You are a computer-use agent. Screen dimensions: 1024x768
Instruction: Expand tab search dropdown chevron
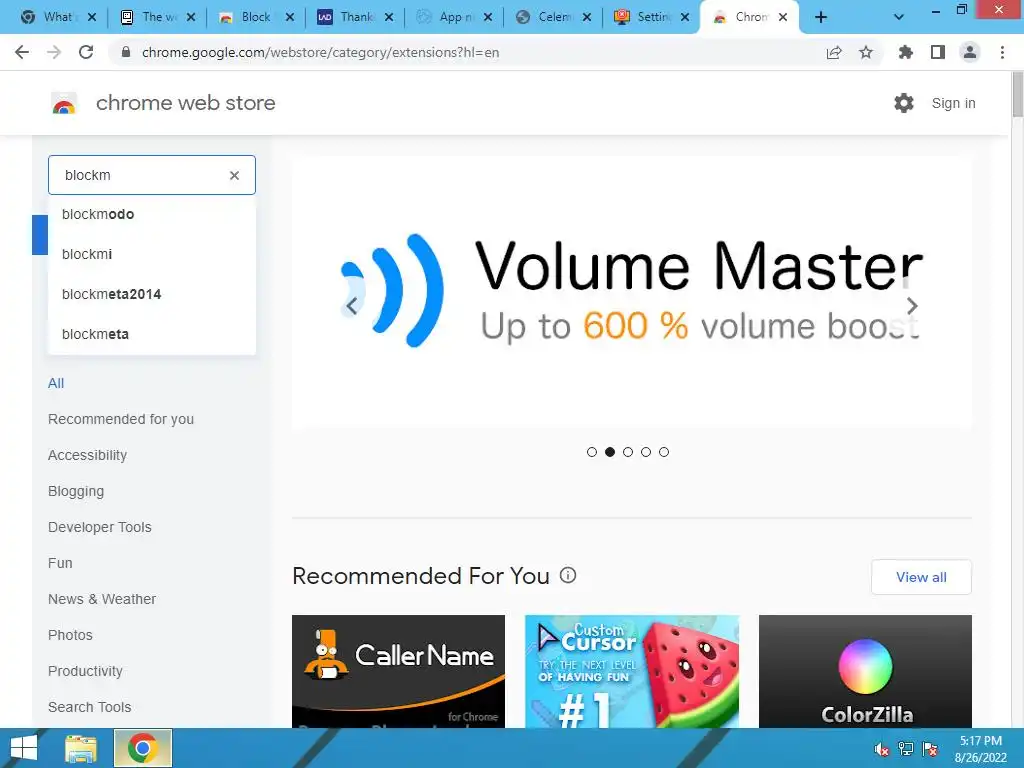(x=899, y=18)
